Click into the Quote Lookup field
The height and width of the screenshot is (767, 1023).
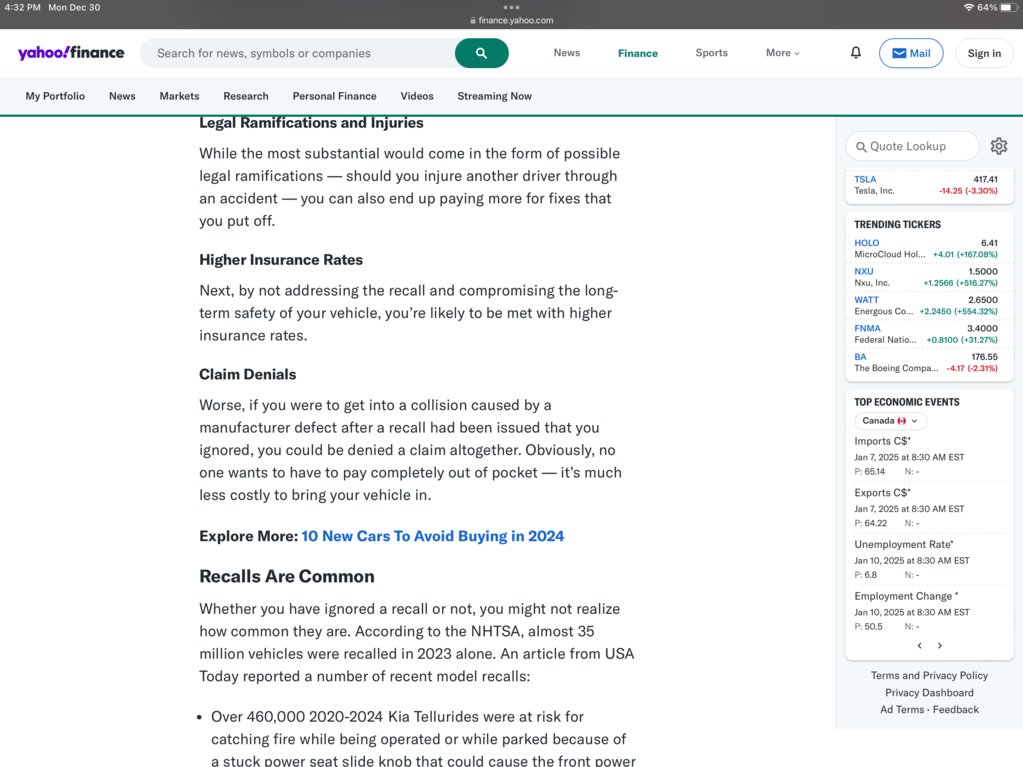tap(912, 146)
